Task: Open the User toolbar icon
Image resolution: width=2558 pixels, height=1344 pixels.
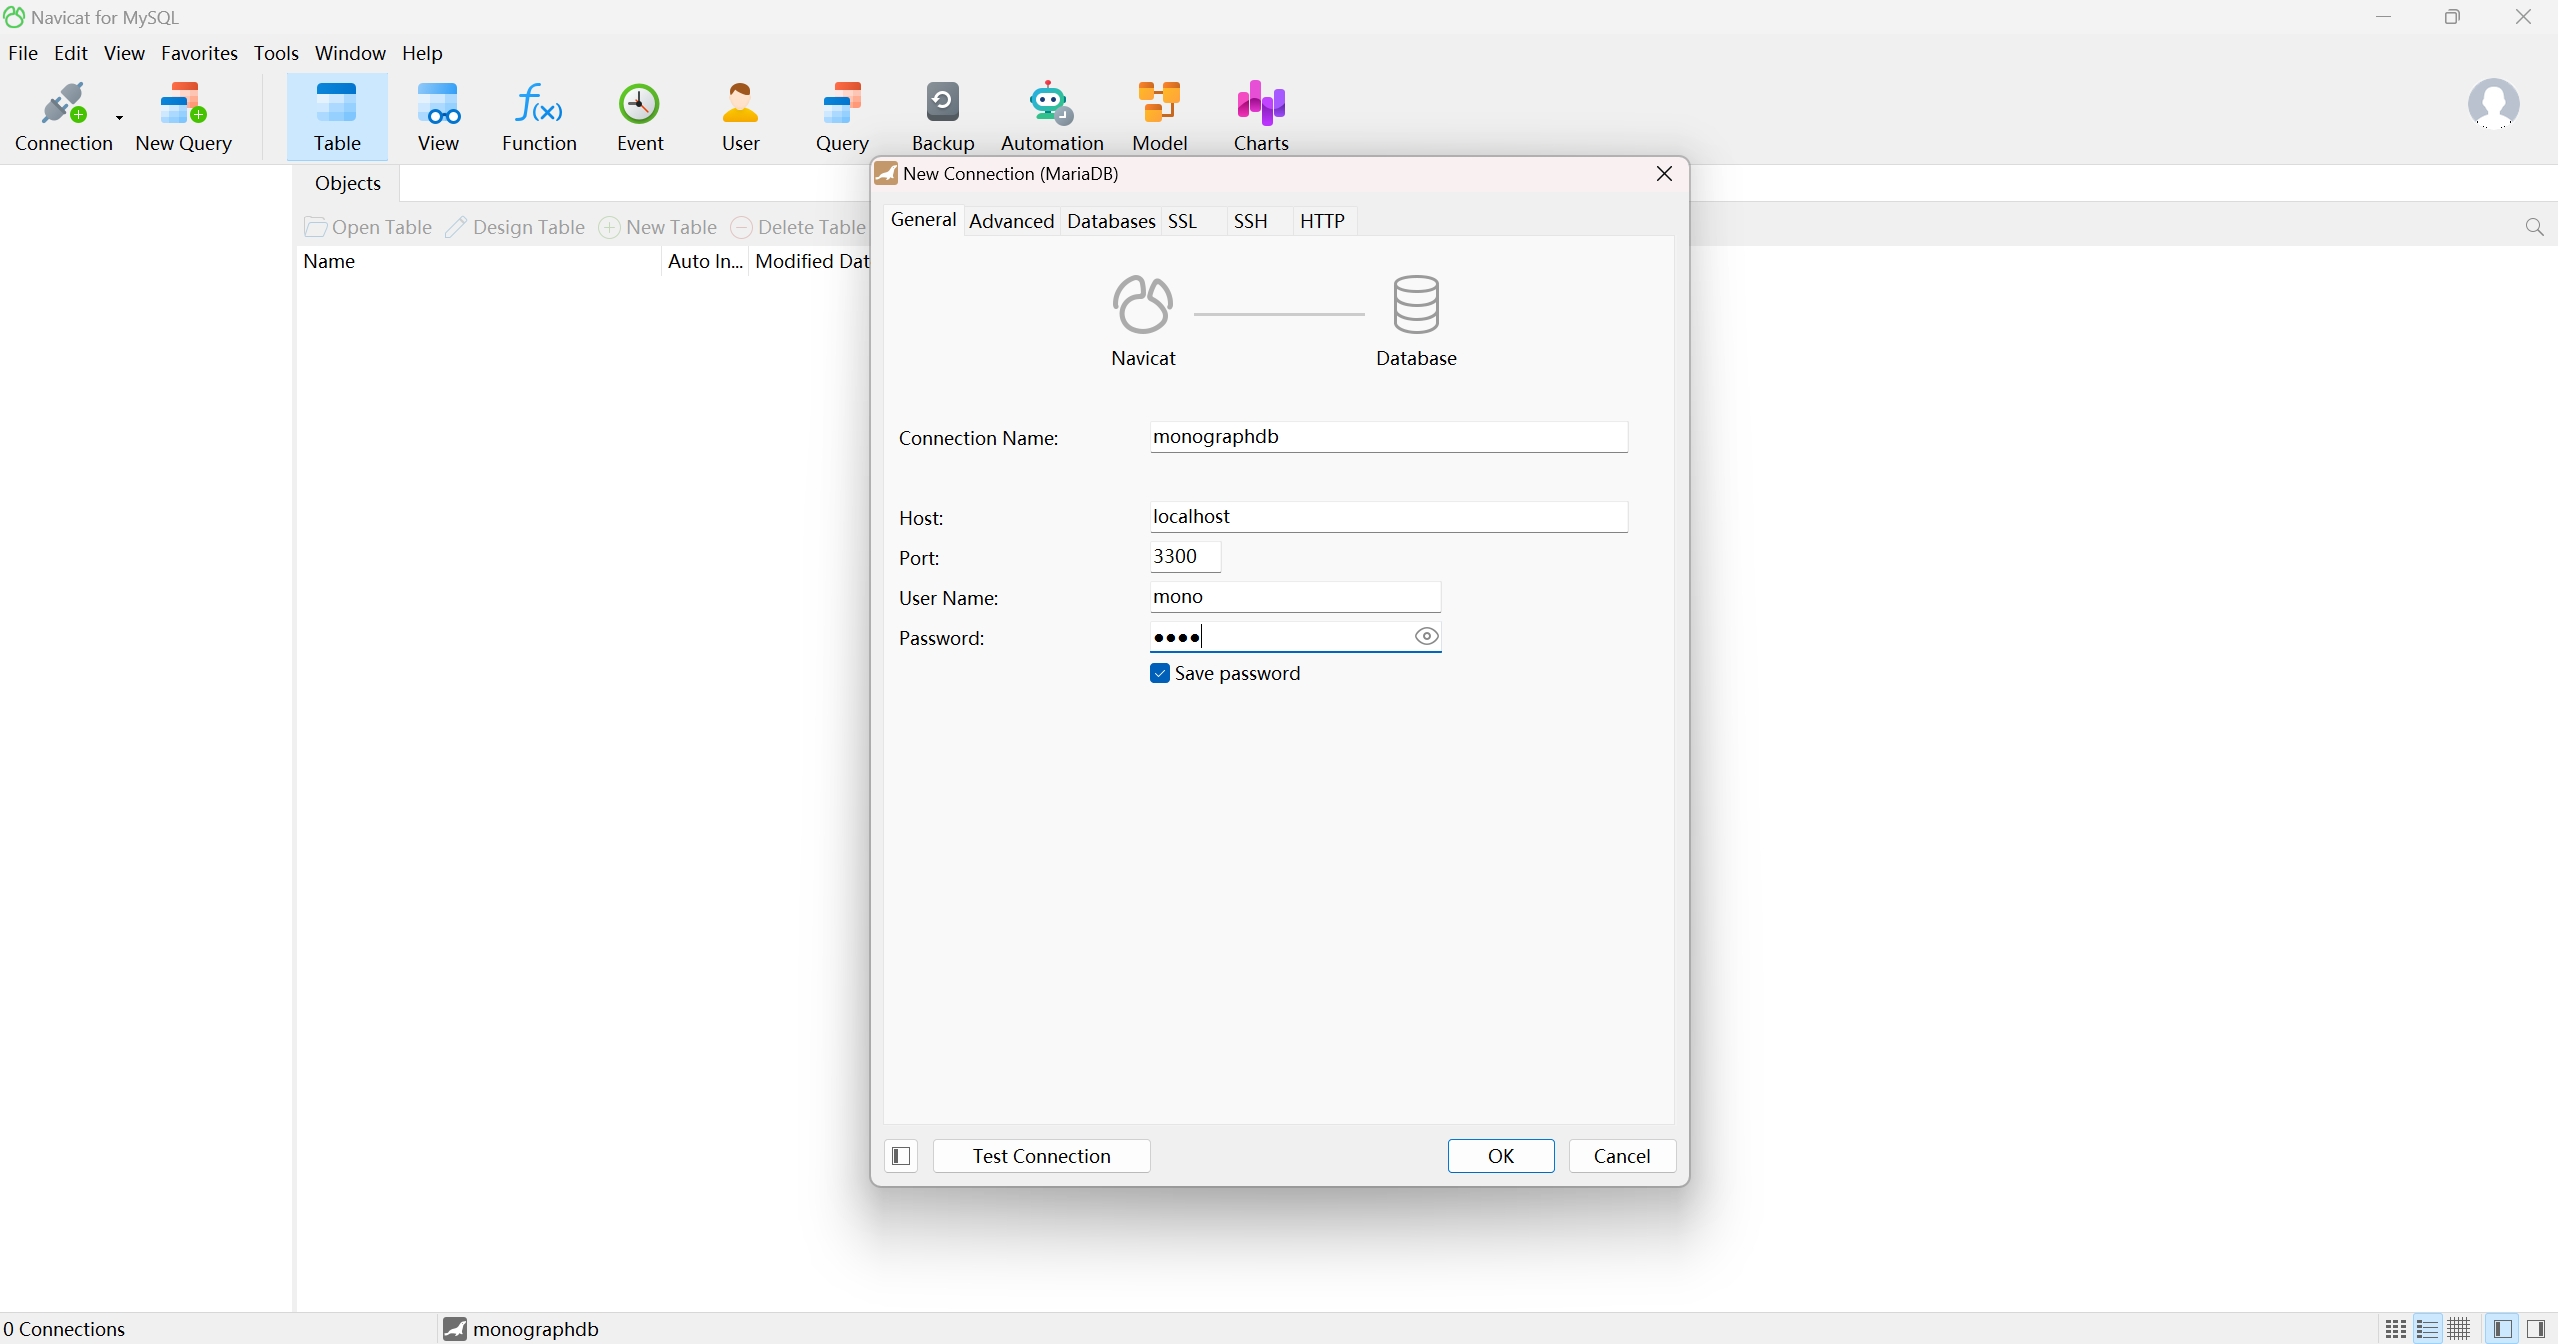Action: 741,117
